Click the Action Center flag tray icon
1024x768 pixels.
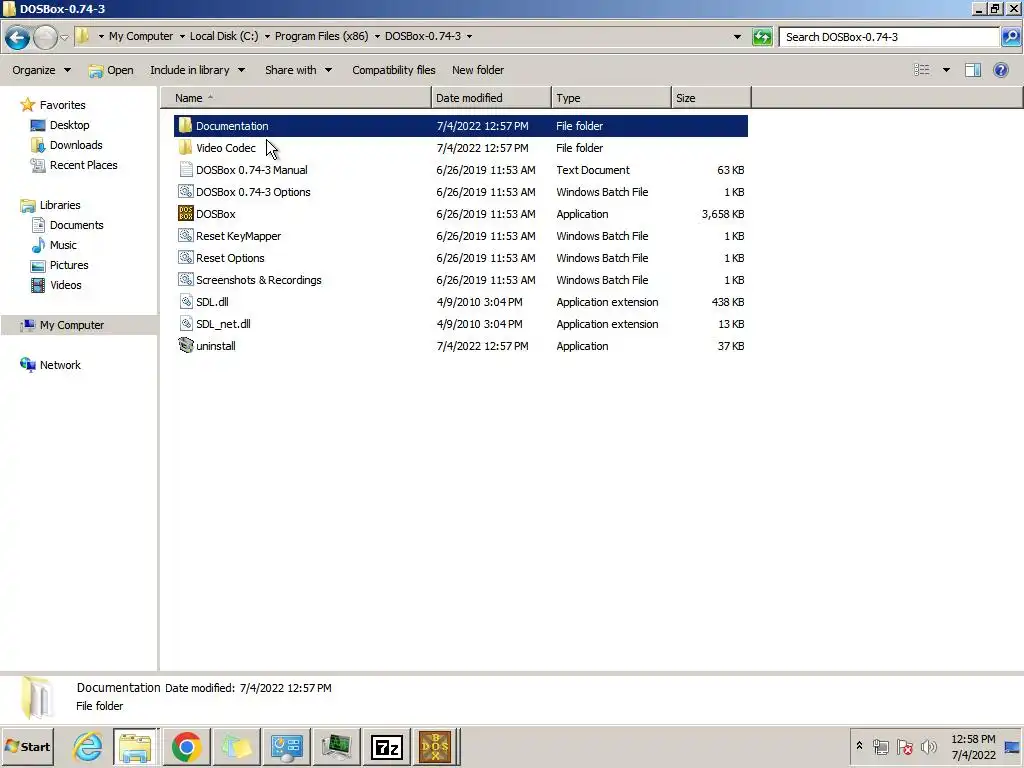point(904,746)
